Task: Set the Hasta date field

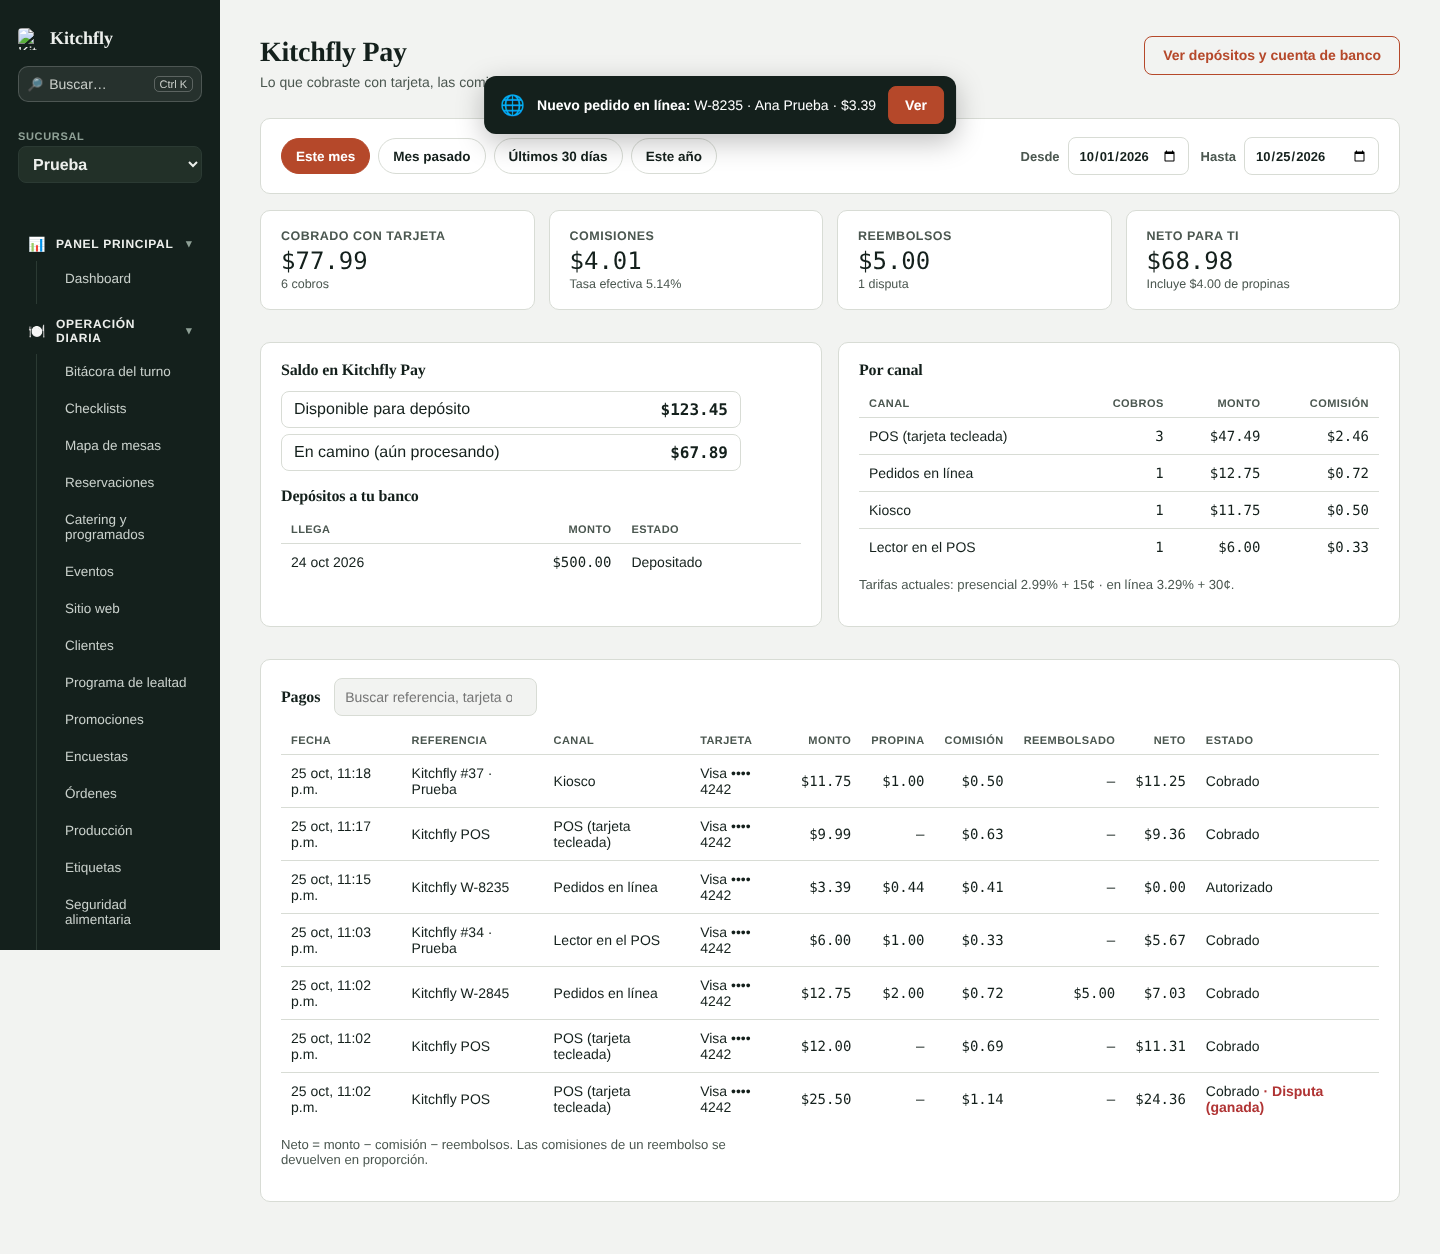Action: [x=1311, y=156]
